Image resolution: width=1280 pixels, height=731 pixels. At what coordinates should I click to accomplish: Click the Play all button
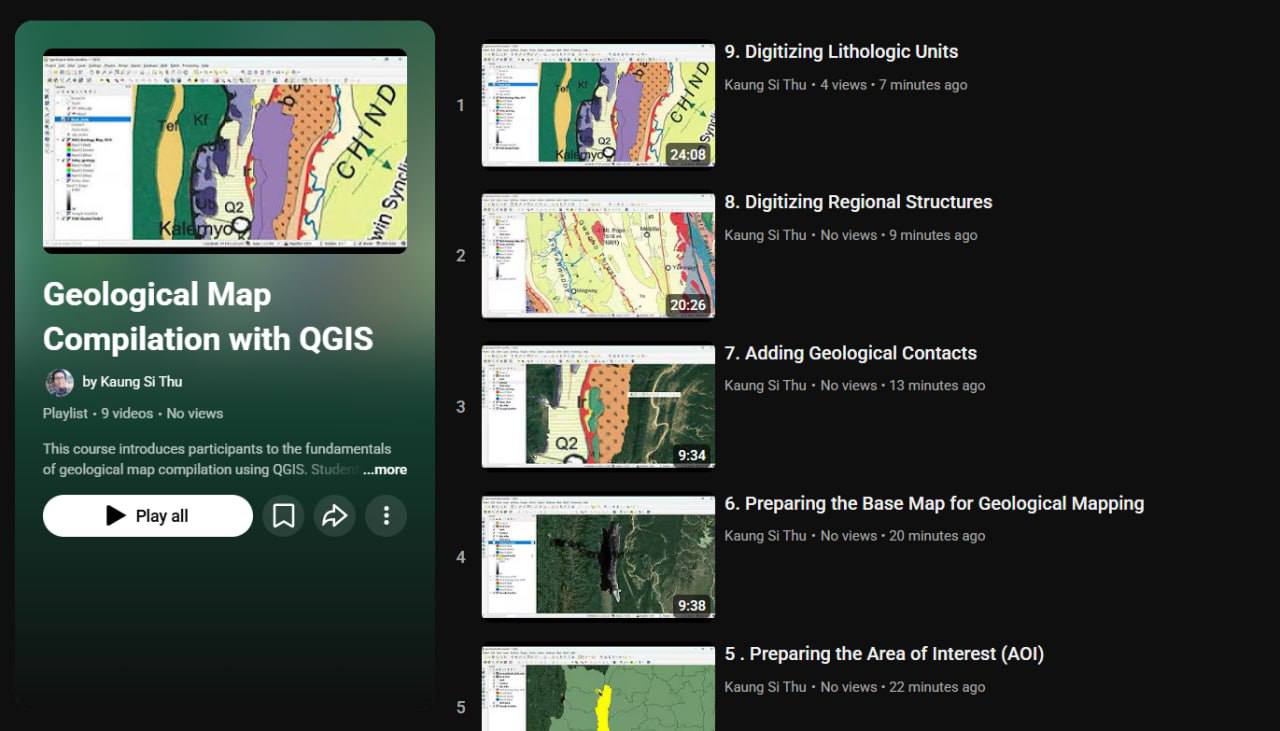click(148, 516)
